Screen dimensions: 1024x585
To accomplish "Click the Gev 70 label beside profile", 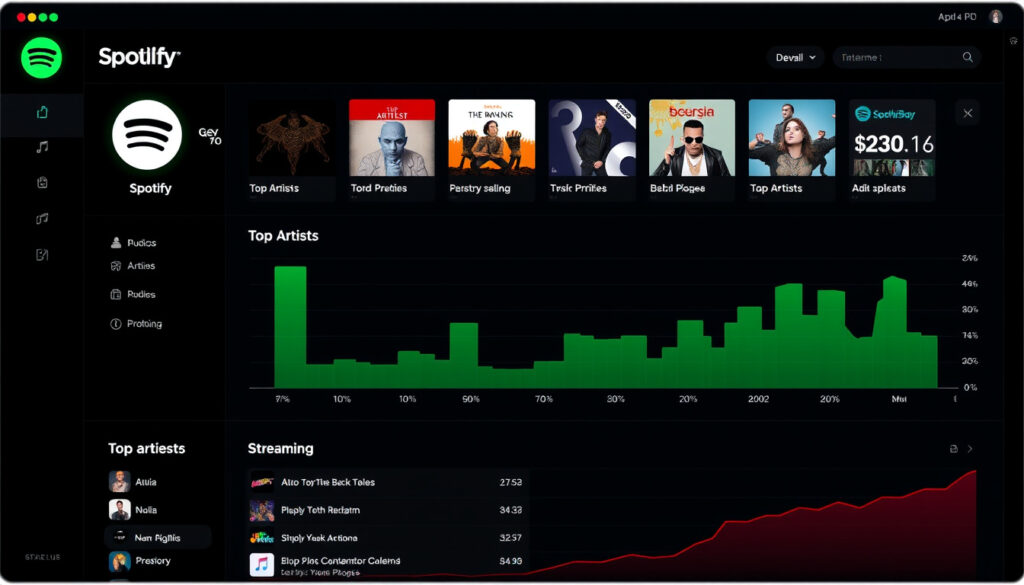I will [210, 136].
